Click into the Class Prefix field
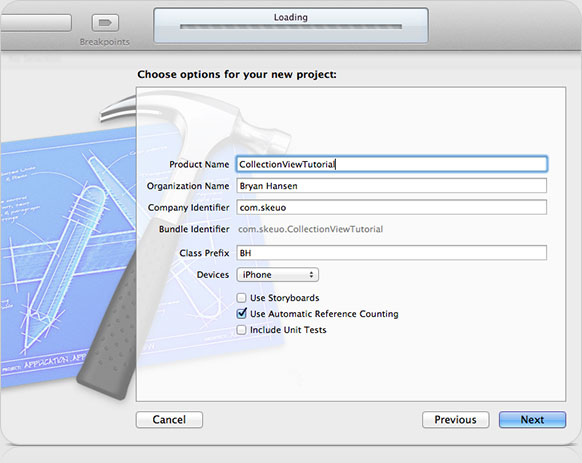582x463 pixels. pos(392,253)
